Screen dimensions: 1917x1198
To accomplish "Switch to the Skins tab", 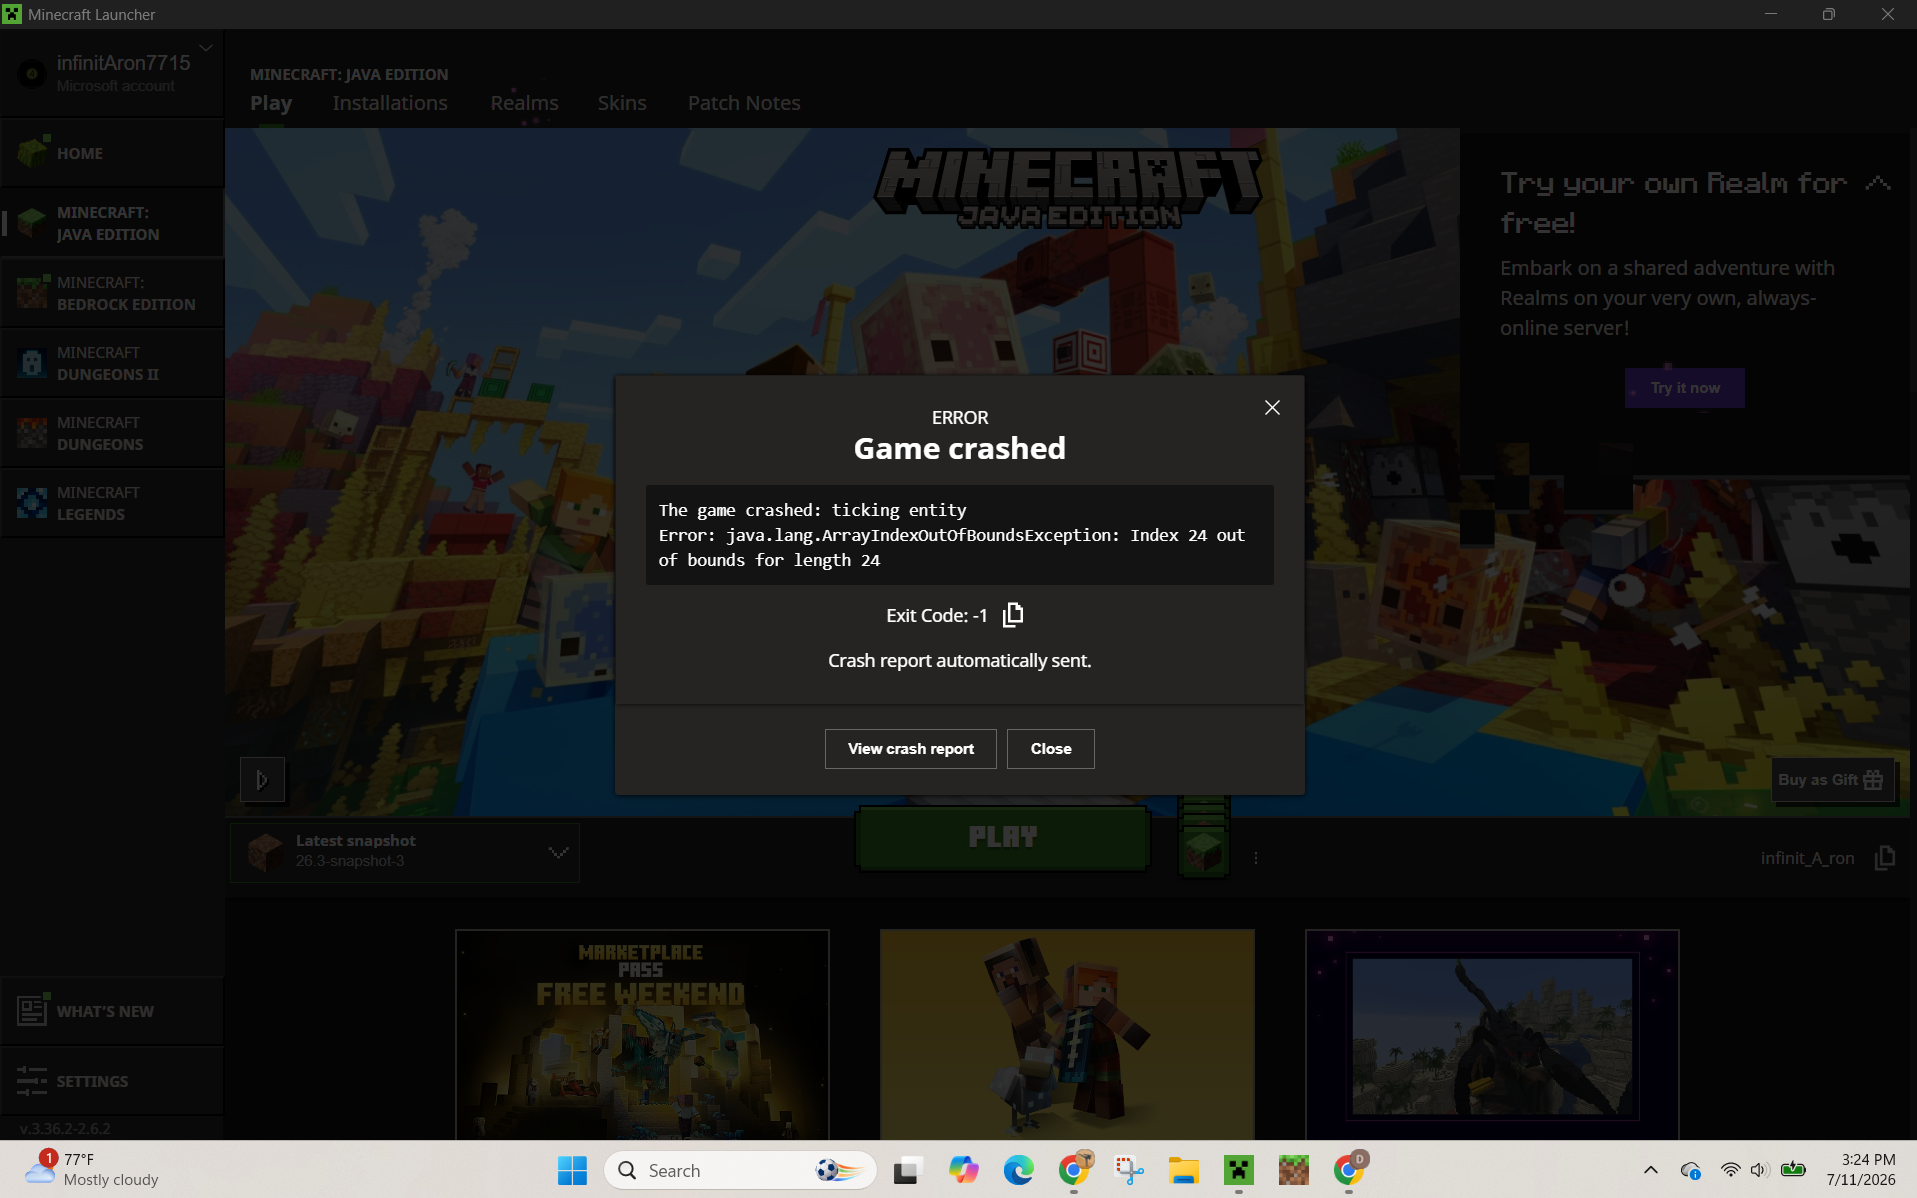I will 622,103.
